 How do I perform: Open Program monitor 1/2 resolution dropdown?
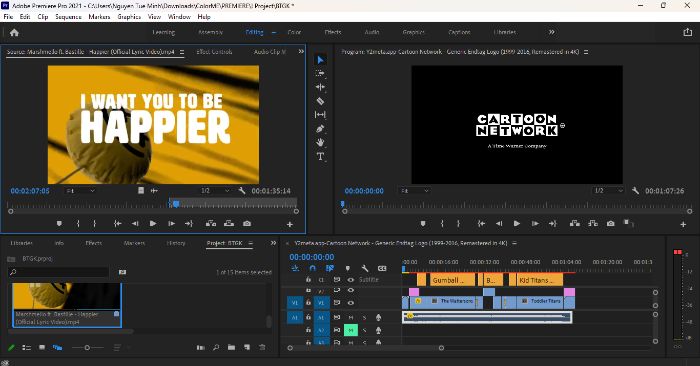pos(608,191)
